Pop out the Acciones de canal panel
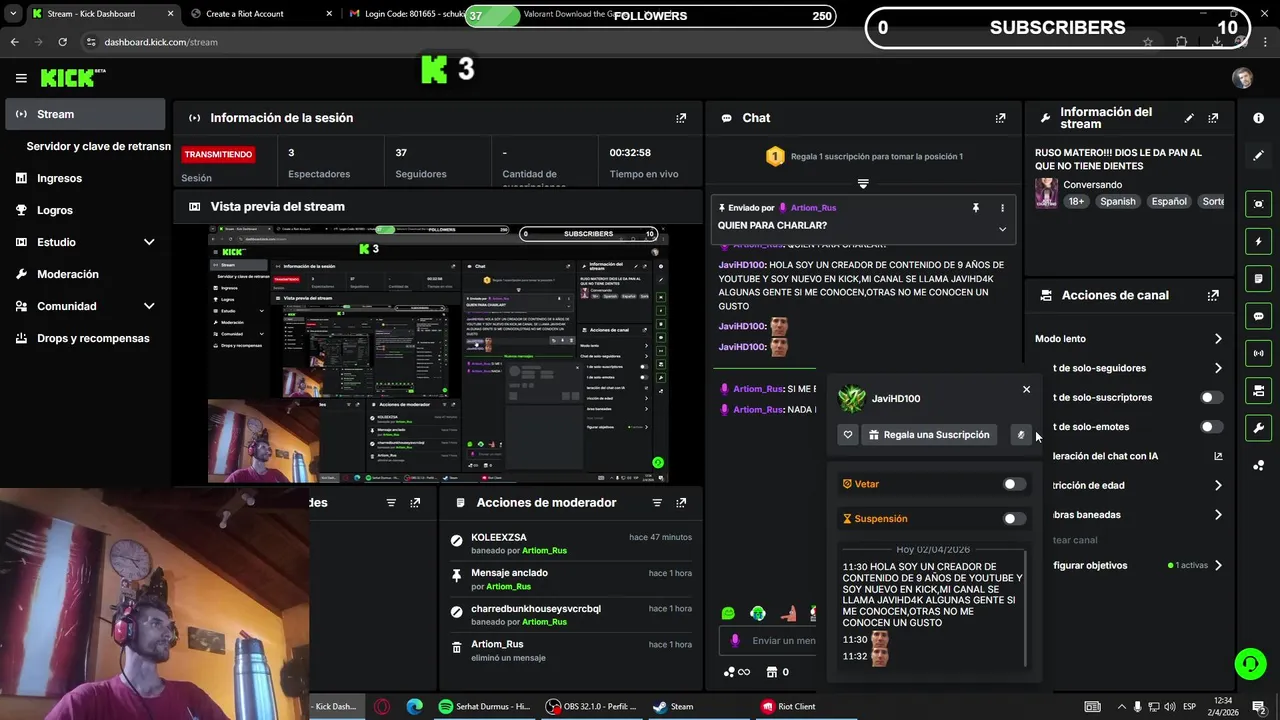The width and height of the screenshot is (1280, 720). (x=1213, y=295)
